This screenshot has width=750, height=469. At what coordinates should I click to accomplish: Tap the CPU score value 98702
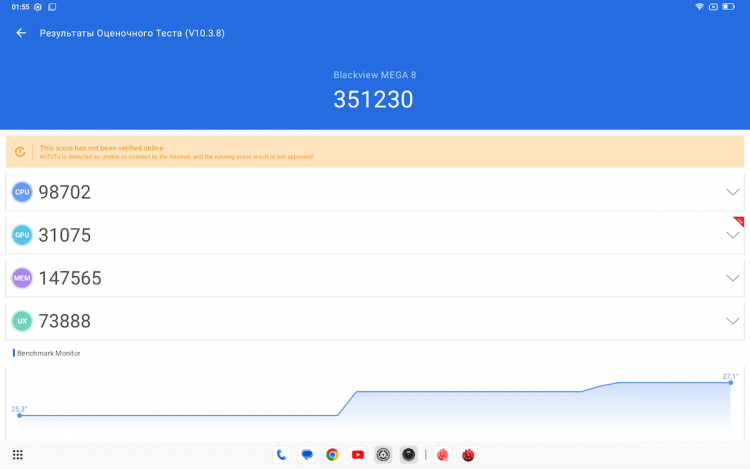[x=65, y=192]
